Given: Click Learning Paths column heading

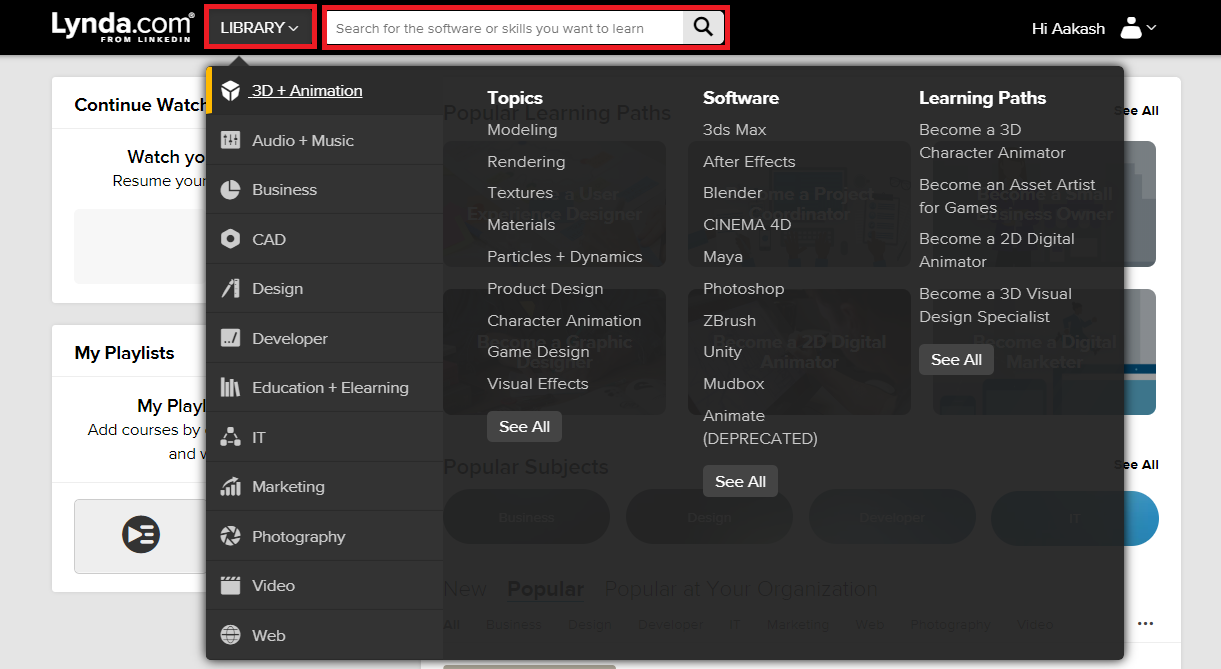Looking at the screenshot, I should tap(983, 98).
